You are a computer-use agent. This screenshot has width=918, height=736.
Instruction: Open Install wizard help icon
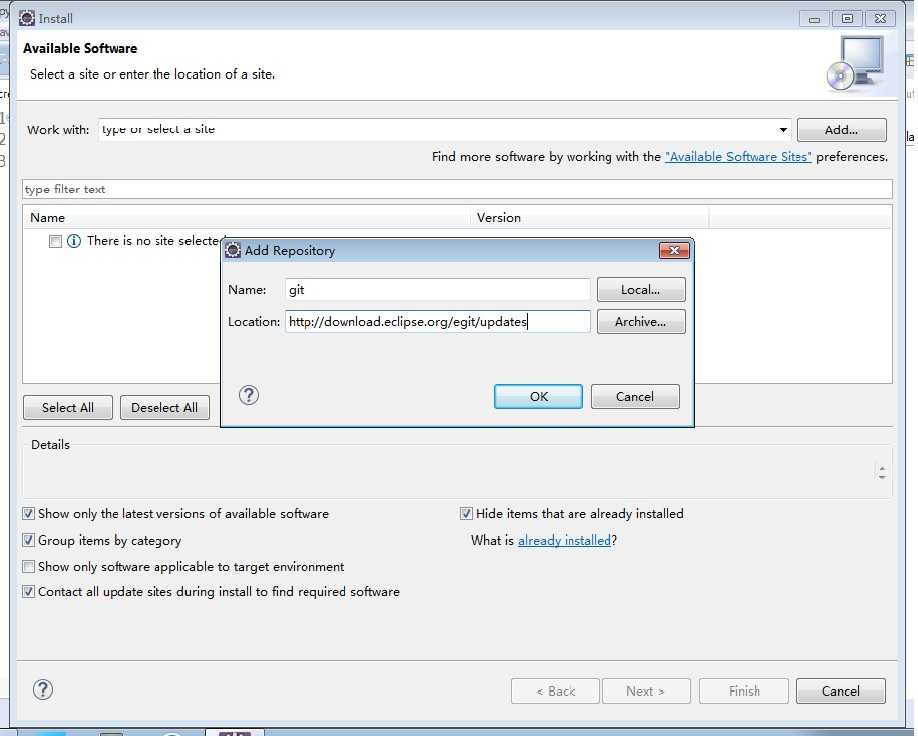43,690
